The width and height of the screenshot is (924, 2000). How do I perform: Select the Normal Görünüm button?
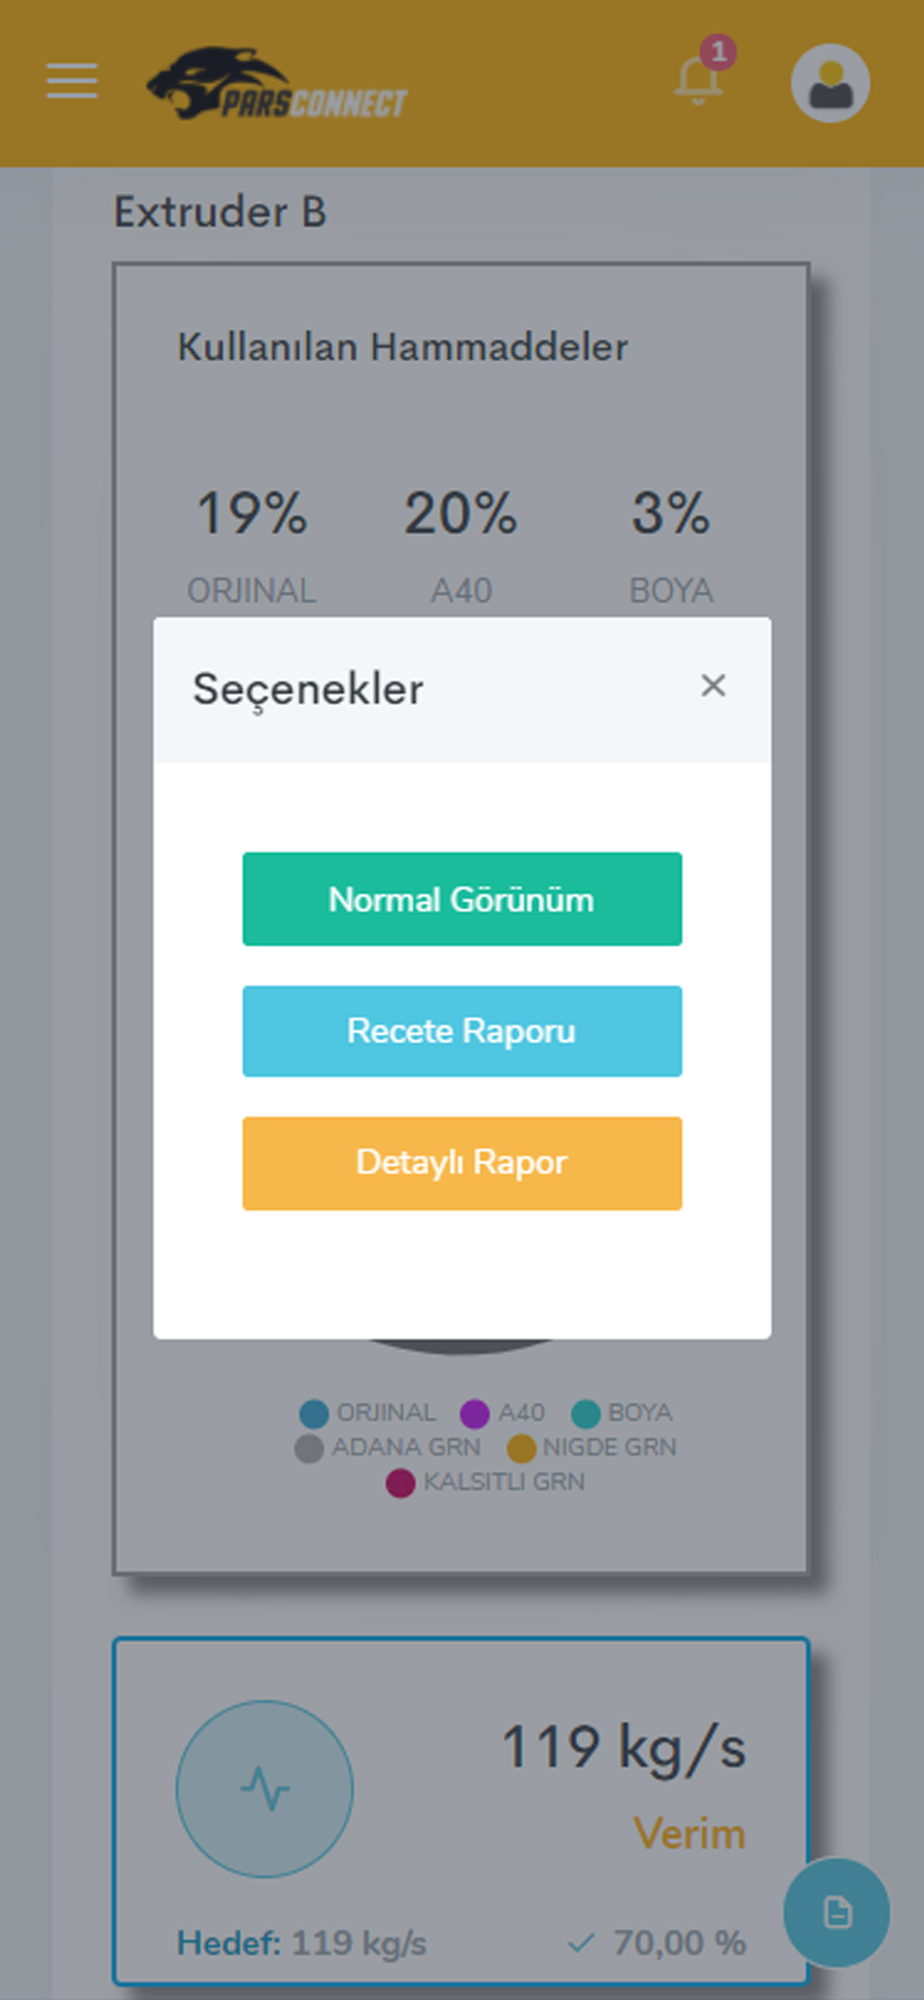[x=462, y=899]
